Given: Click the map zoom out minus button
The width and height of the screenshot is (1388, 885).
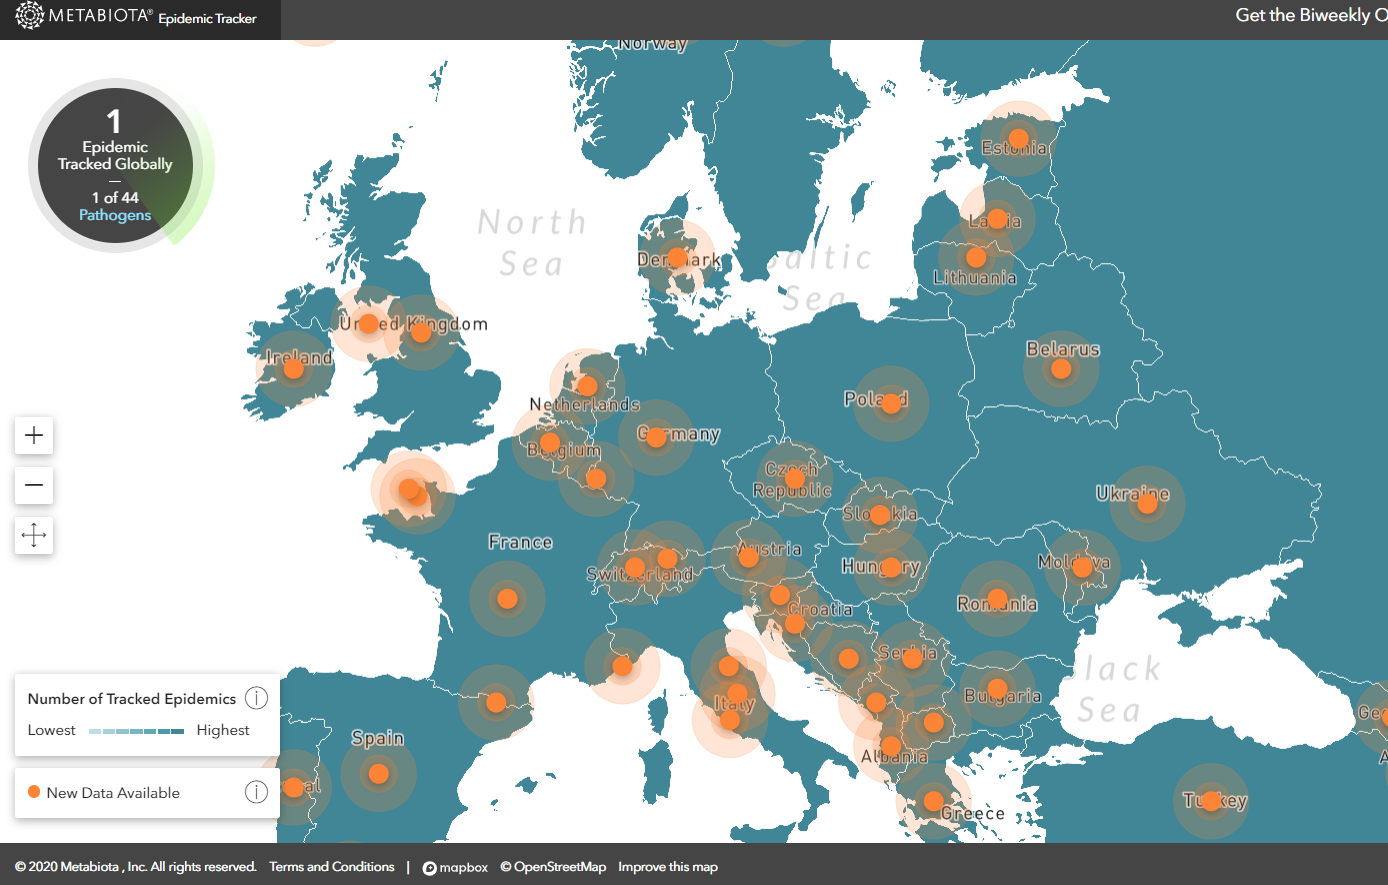Looking at the screenshot, I should pyautogui.click(x=34, y=485).
